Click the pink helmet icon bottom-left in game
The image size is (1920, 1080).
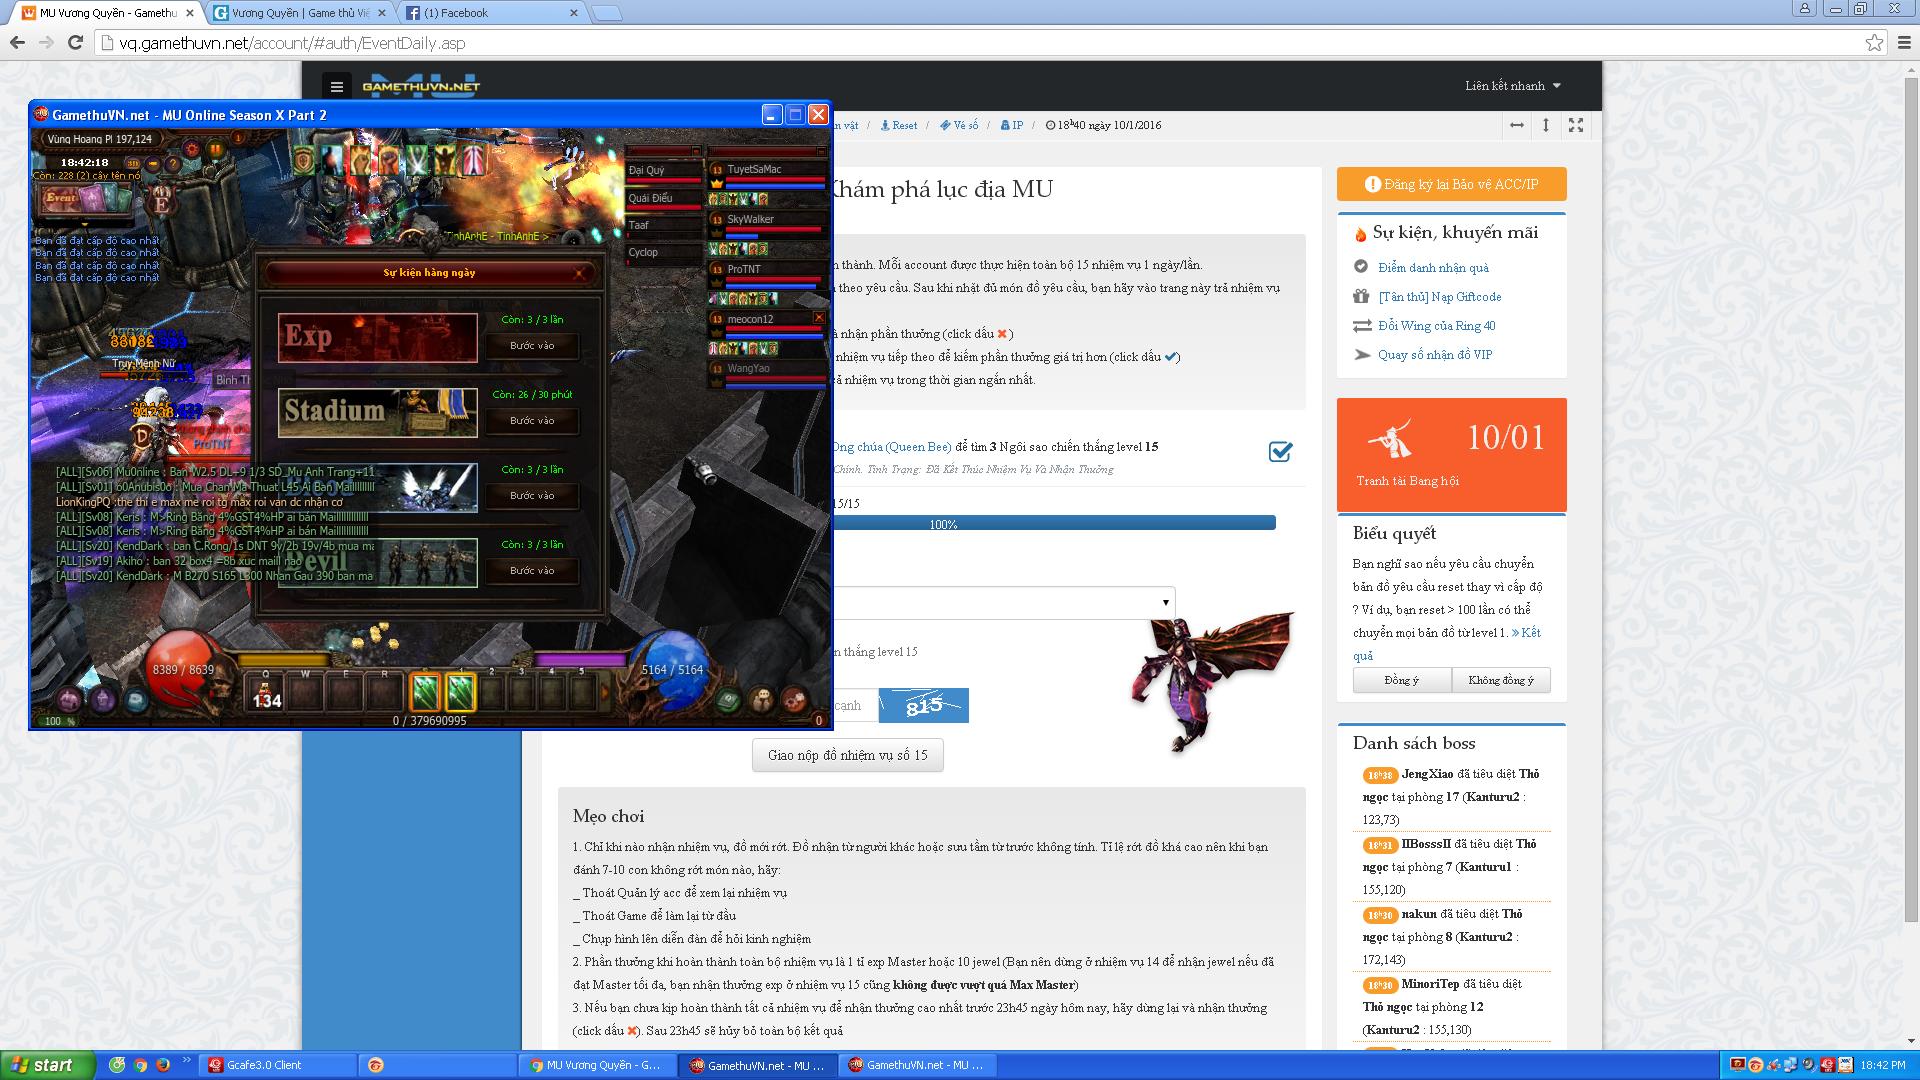[x=70, y=700]
